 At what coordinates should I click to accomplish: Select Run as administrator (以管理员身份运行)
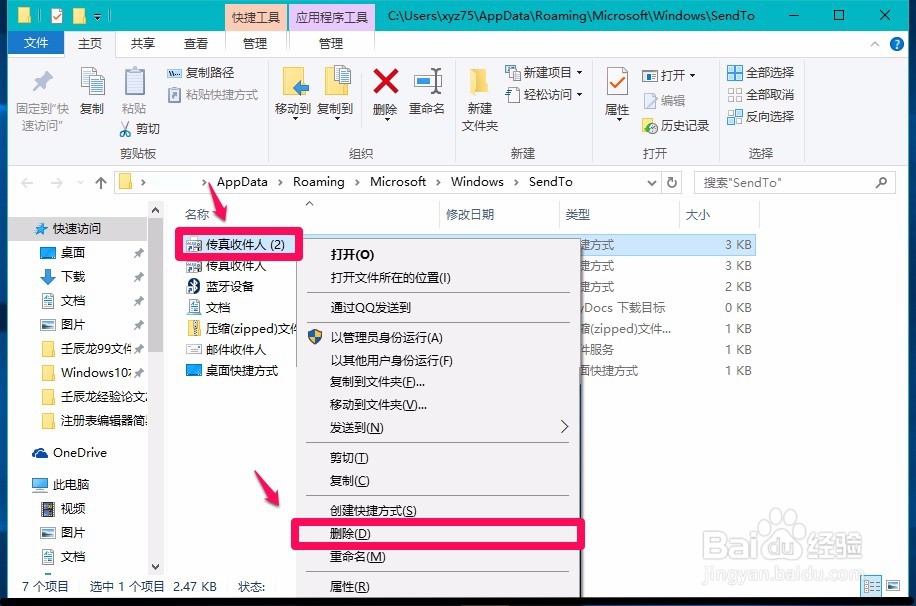(386, 337)
